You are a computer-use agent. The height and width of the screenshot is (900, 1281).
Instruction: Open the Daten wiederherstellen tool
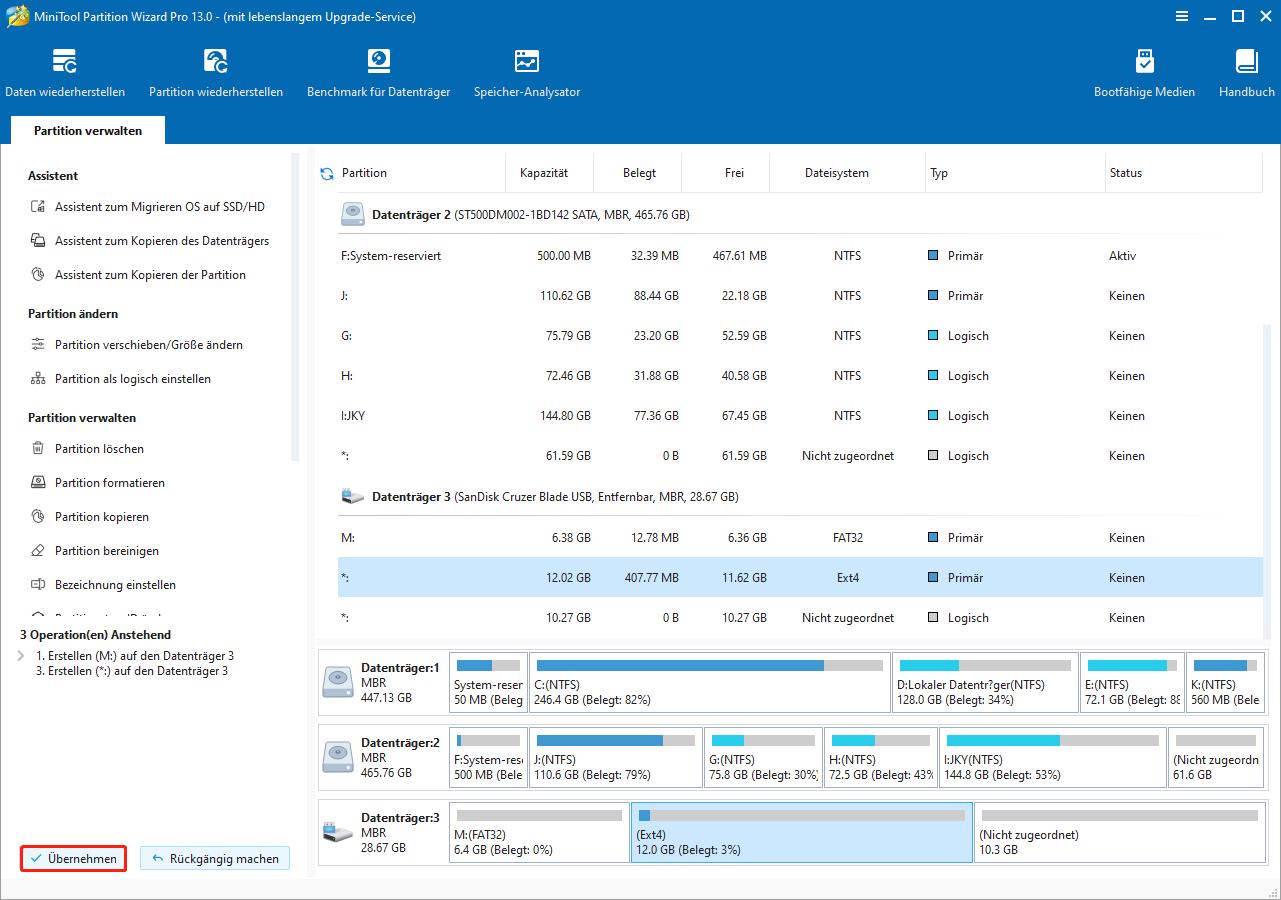click(65, 70)
